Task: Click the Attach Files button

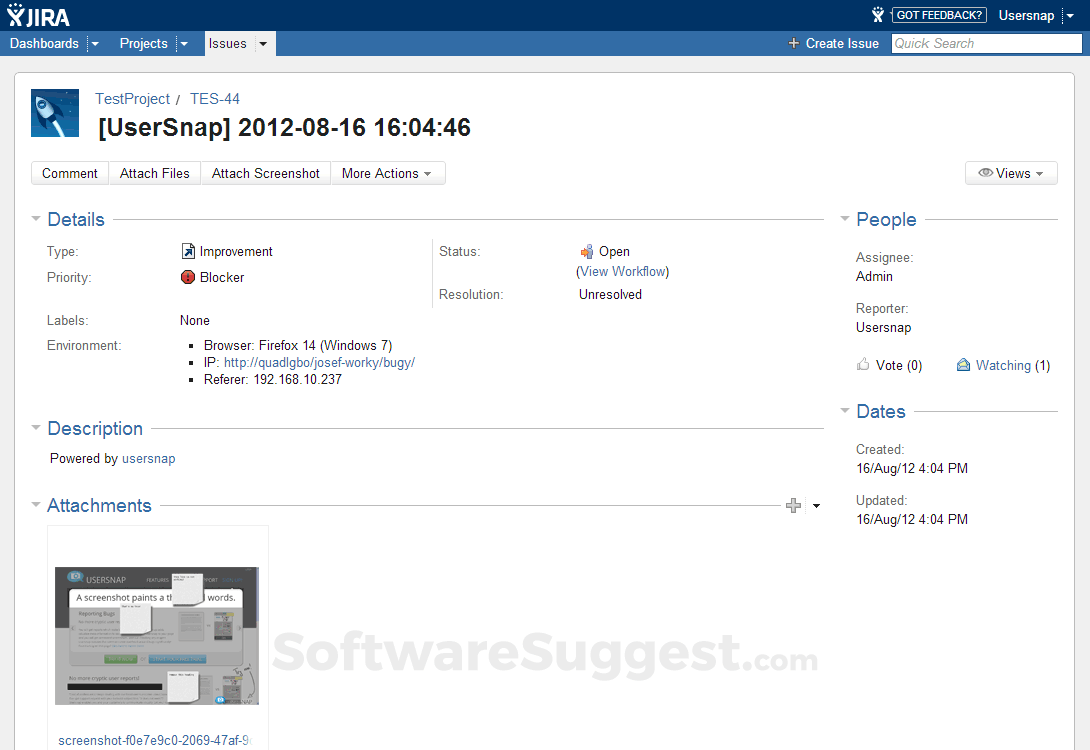Action: [x=154, y=173]
